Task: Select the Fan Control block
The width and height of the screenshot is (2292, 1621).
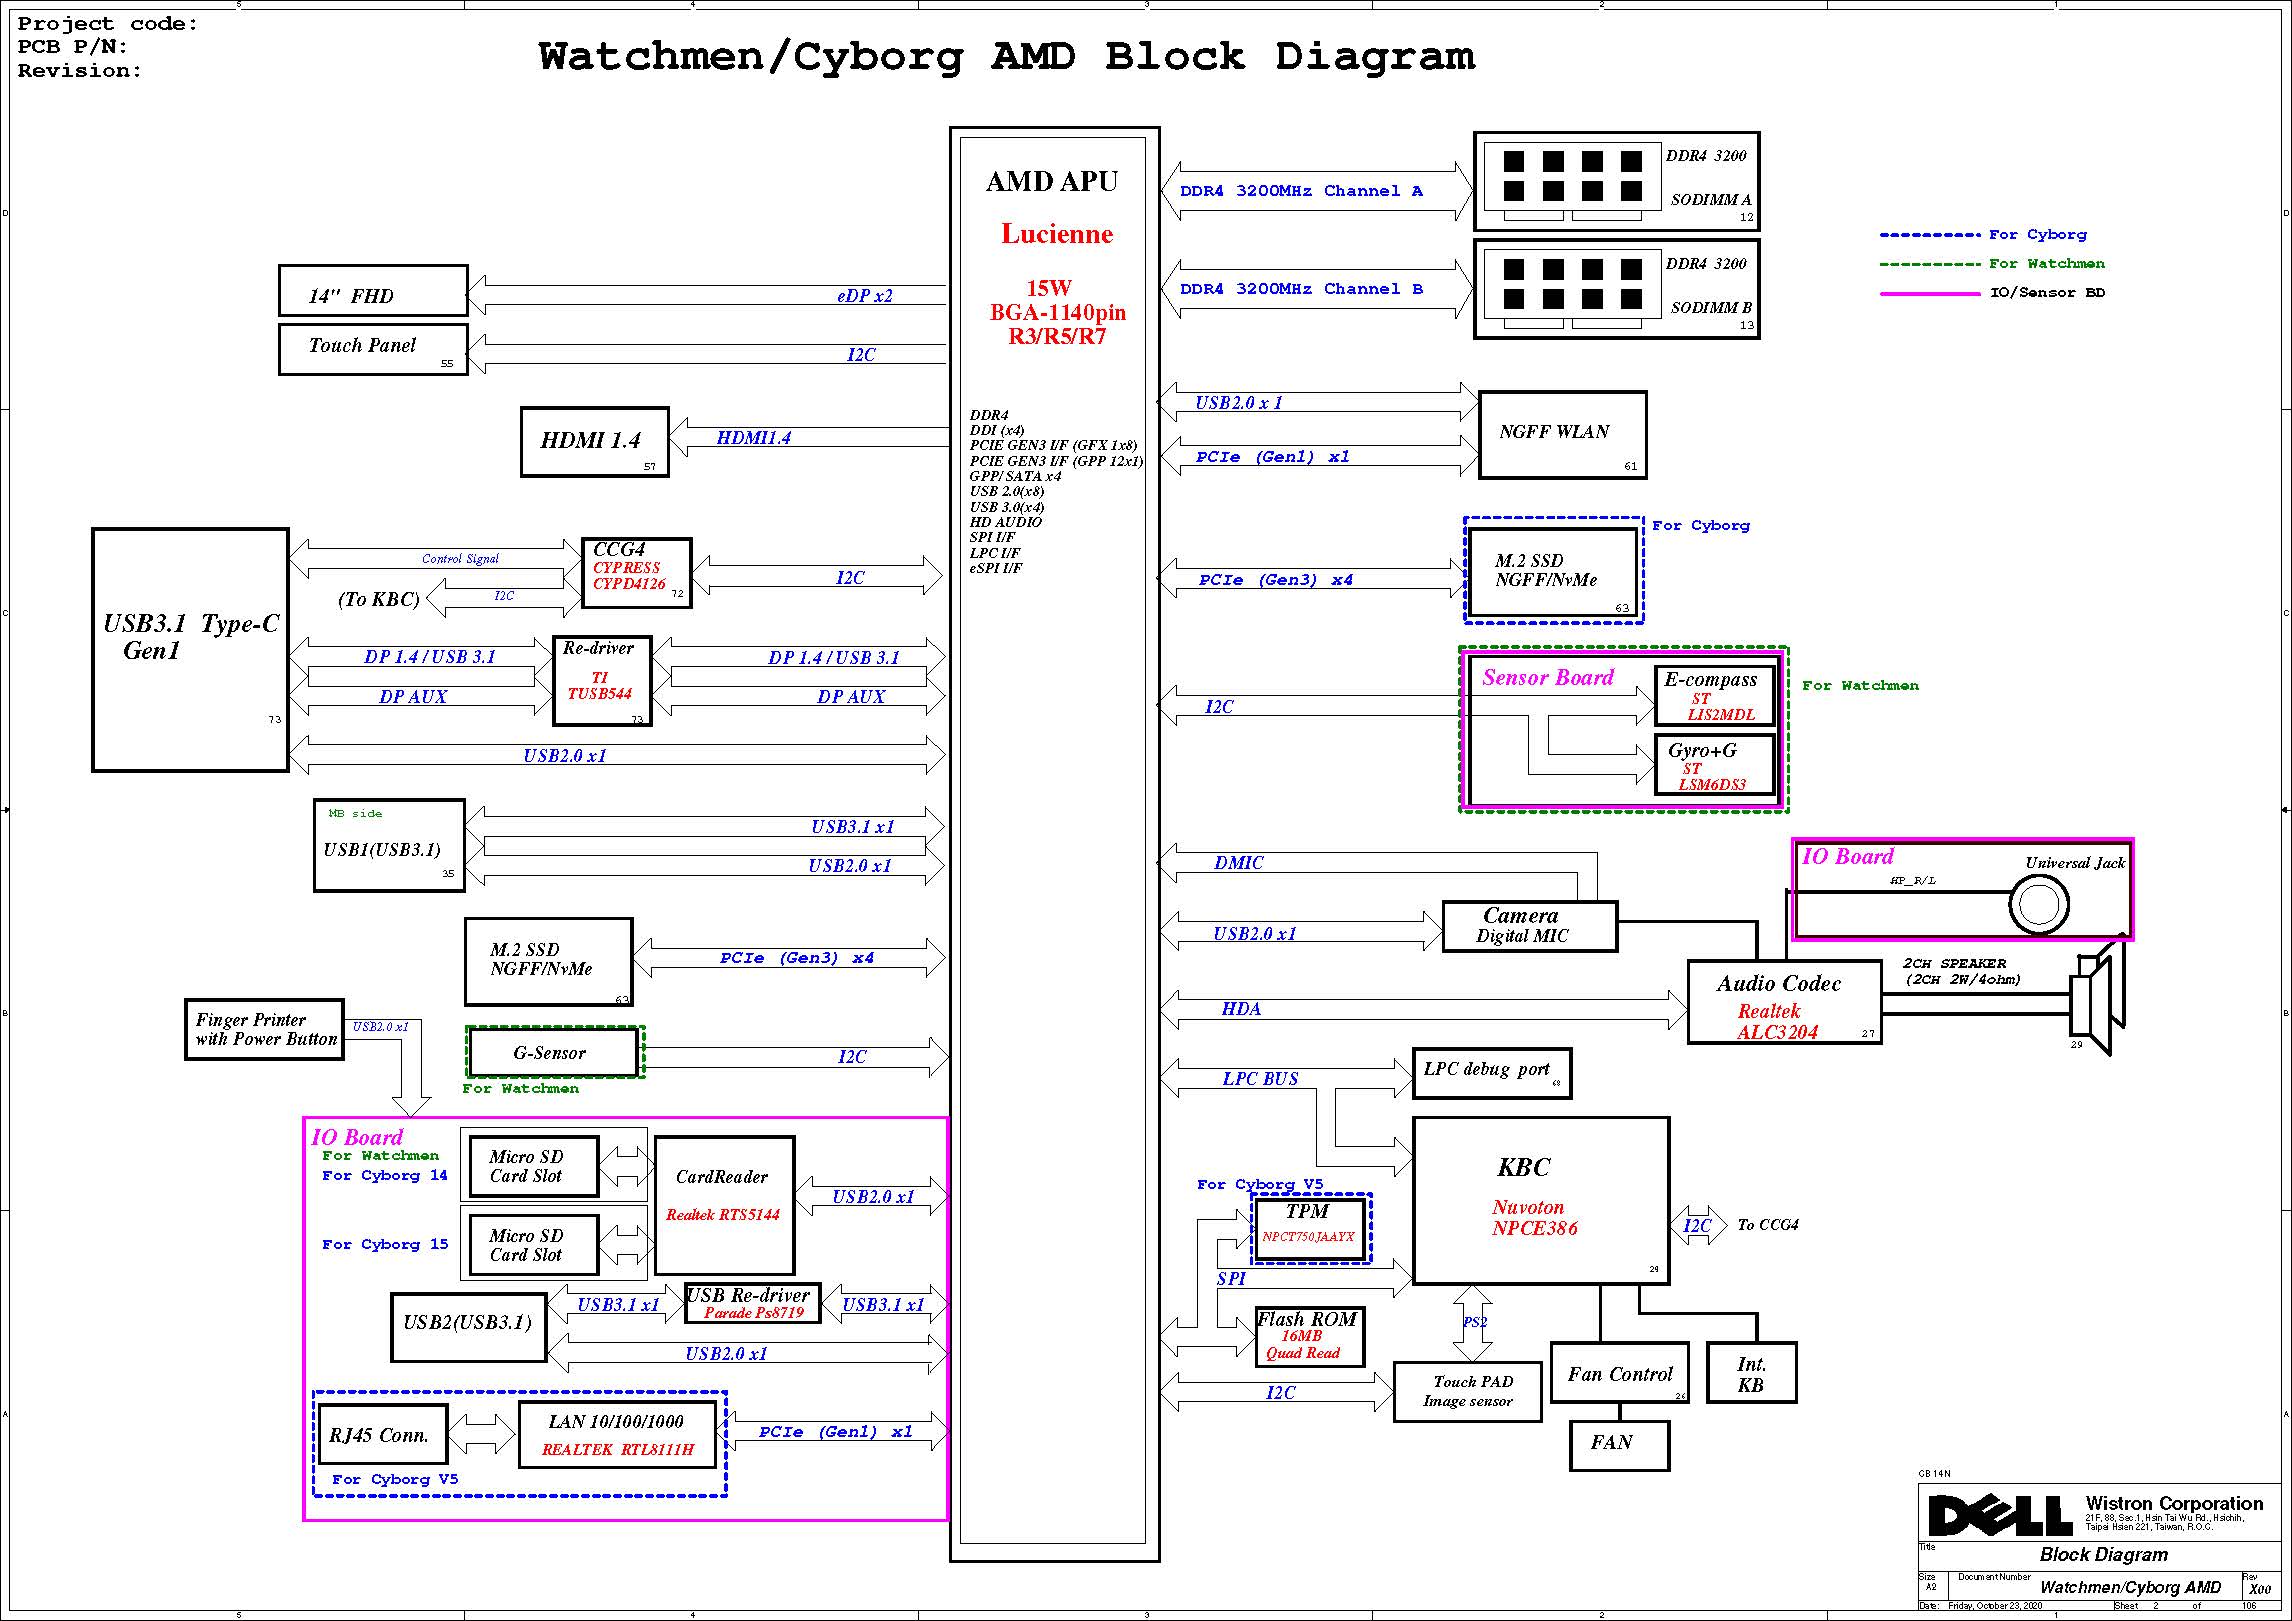Action: [x=1620, y=1373]
